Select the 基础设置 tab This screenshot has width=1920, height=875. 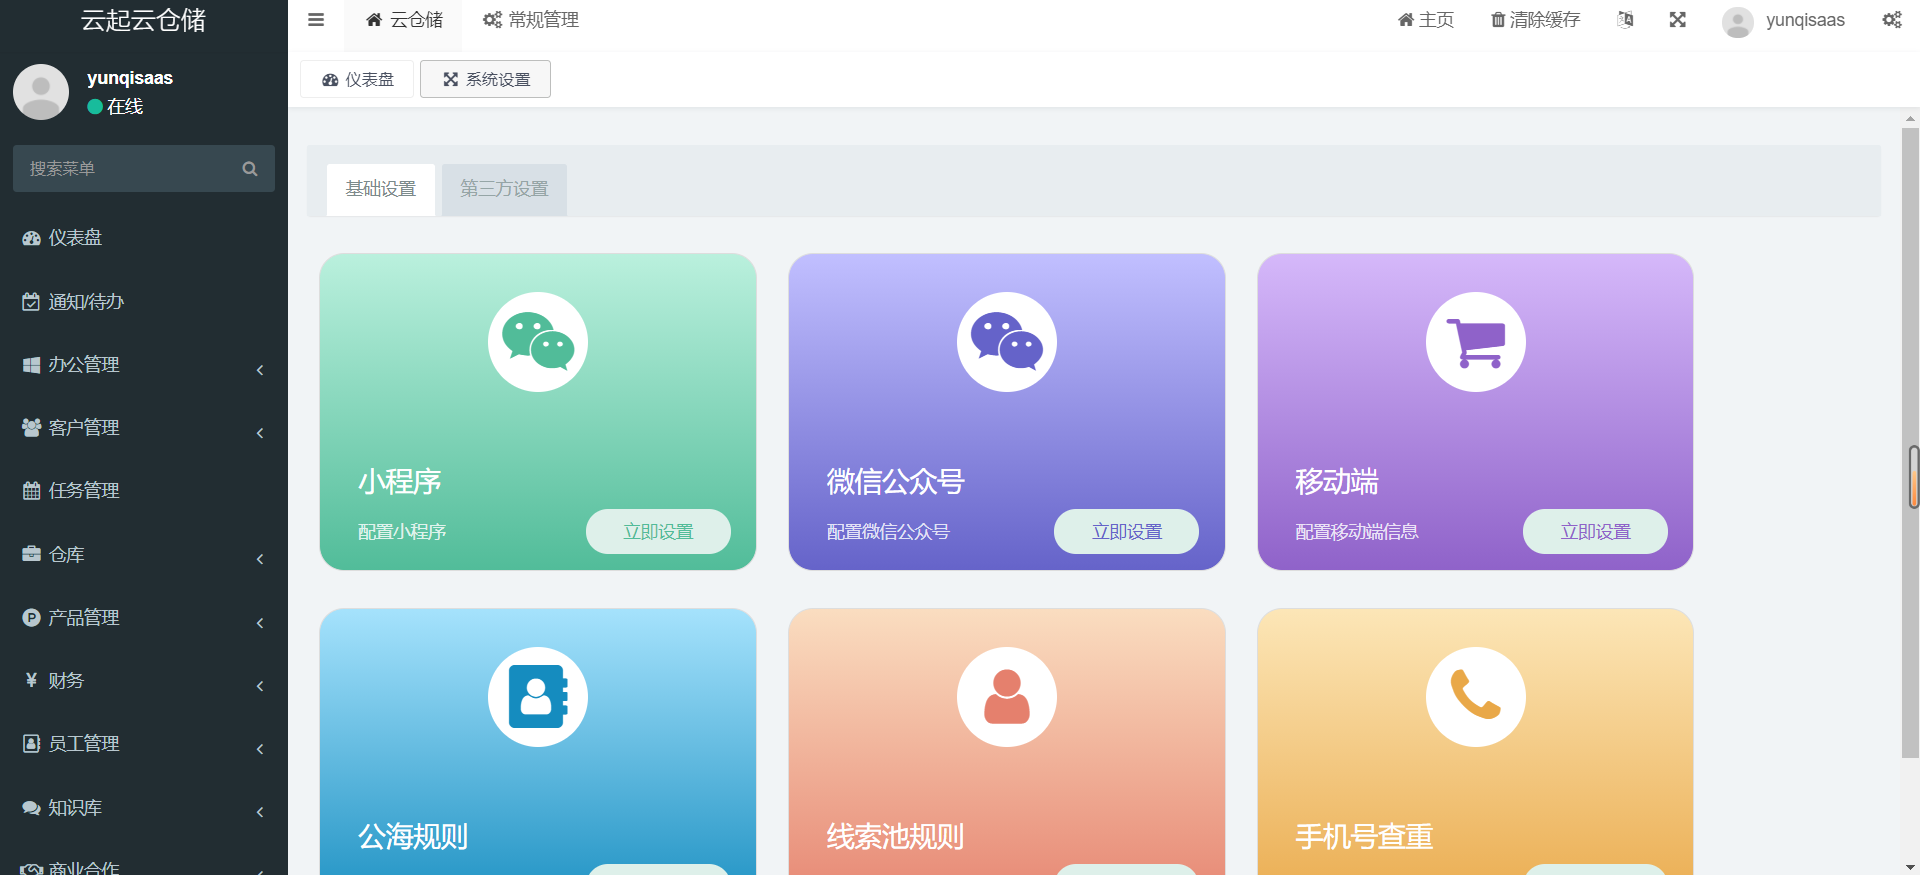[x=381, y=189]
